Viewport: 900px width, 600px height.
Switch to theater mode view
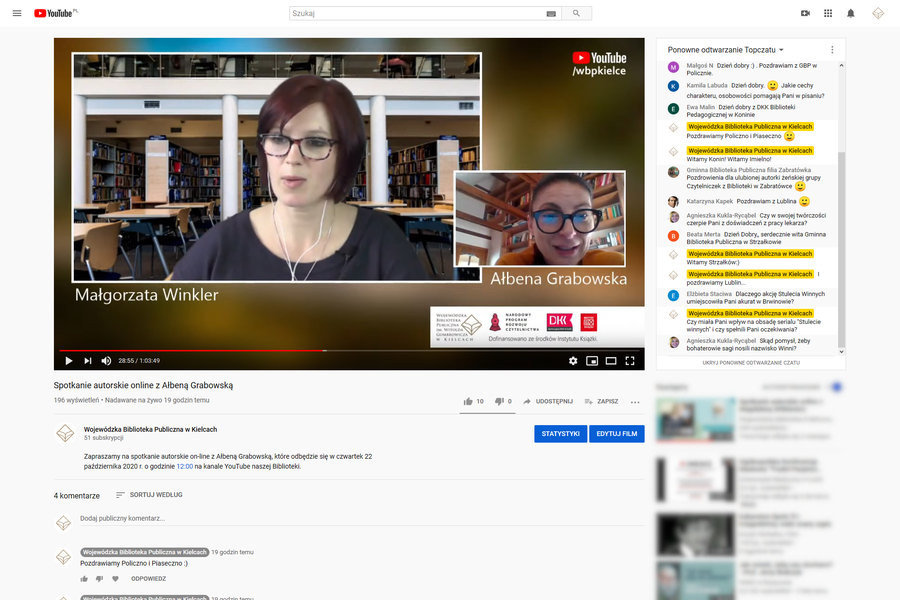click(x=611, y=361)
